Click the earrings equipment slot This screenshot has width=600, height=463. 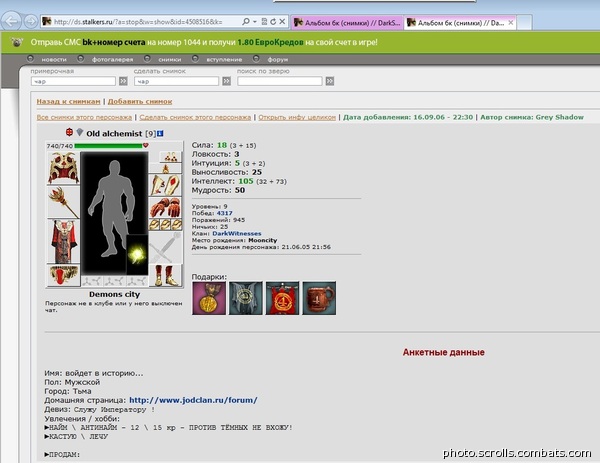click(x=171, y=157)
